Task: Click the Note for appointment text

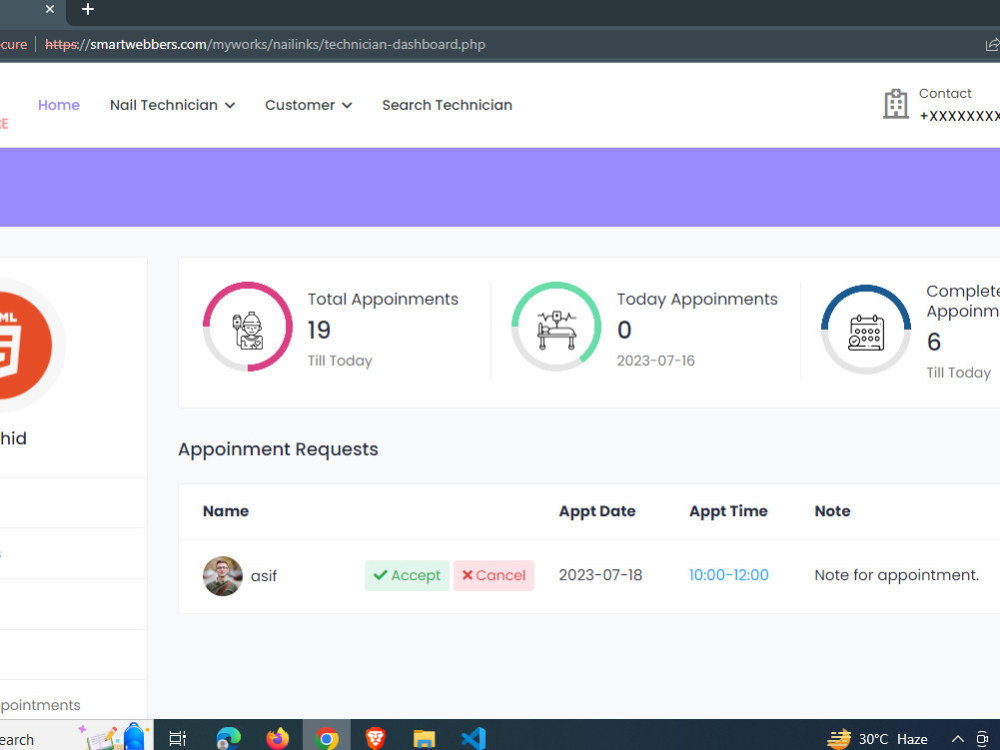Action: (896, 575)
